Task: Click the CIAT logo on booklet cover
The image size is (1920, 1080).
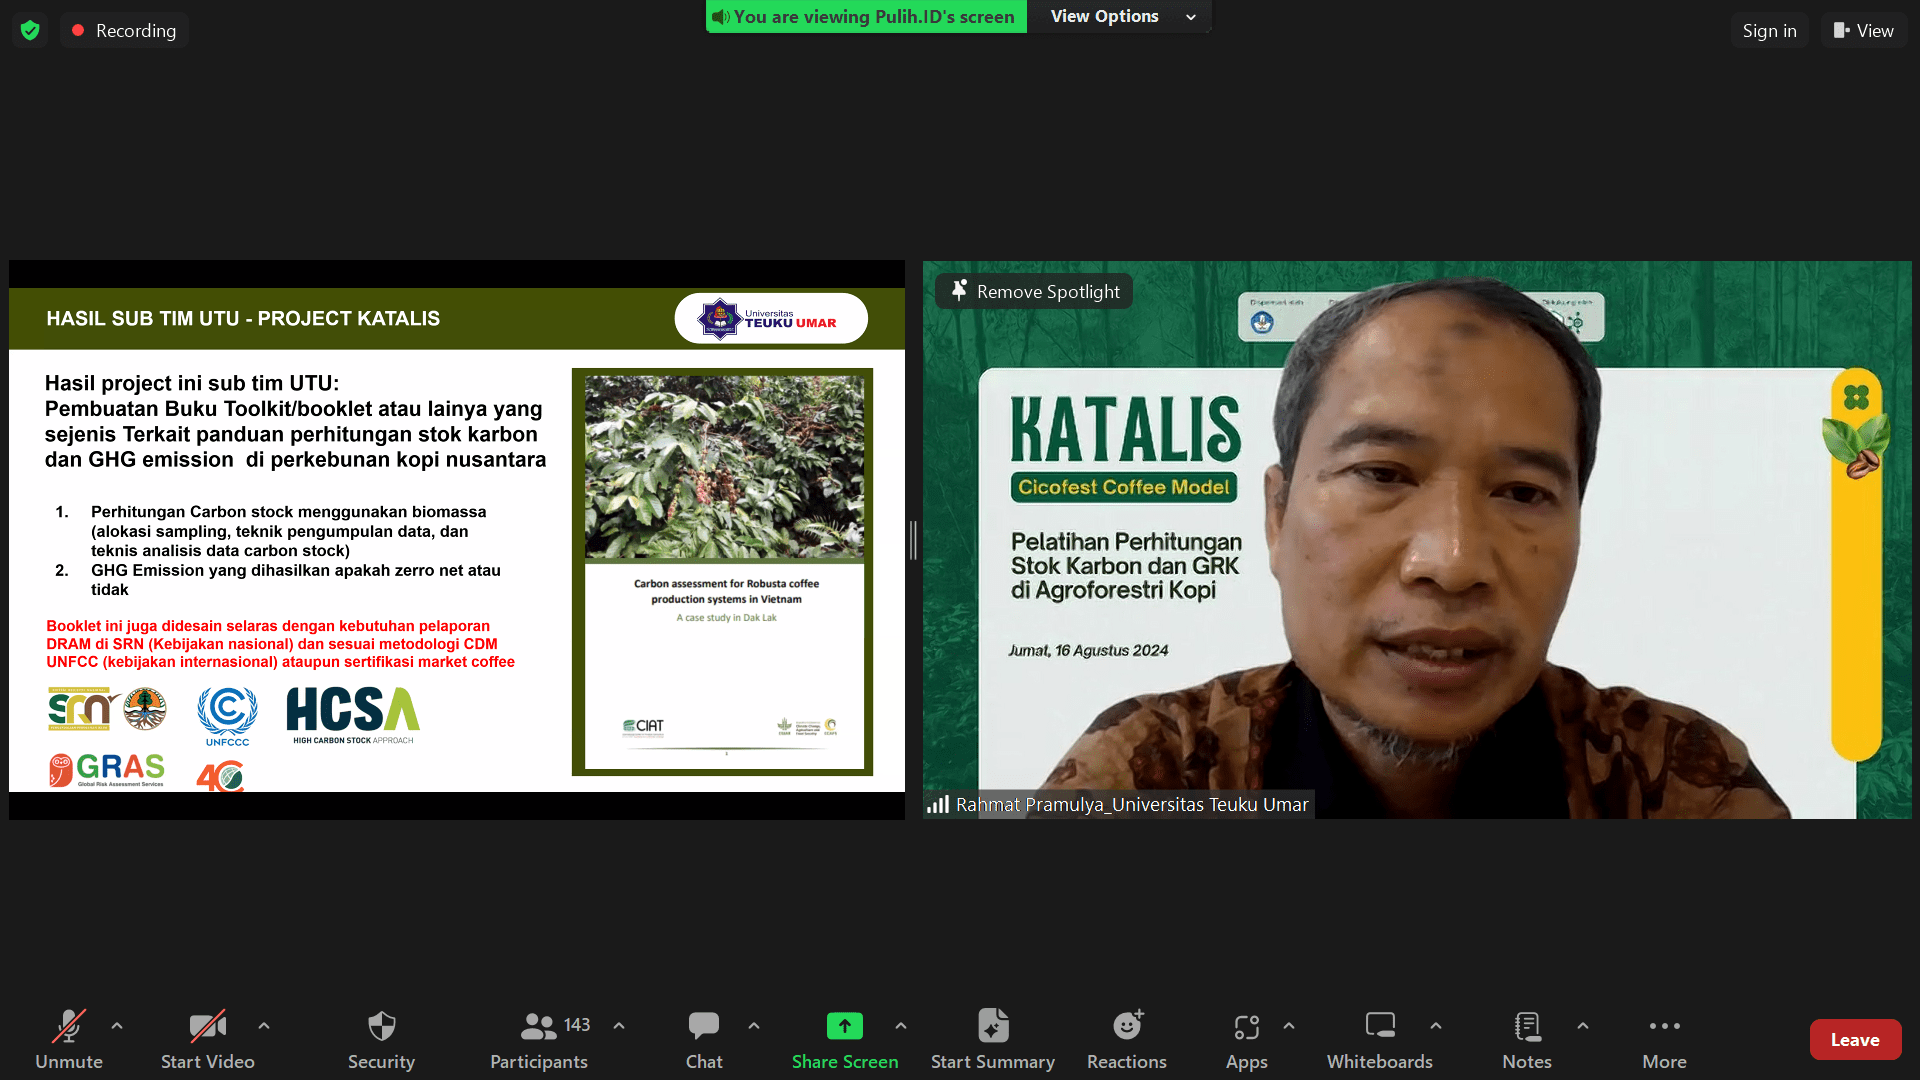Action: pyautogui.click(x=643, y=727)
